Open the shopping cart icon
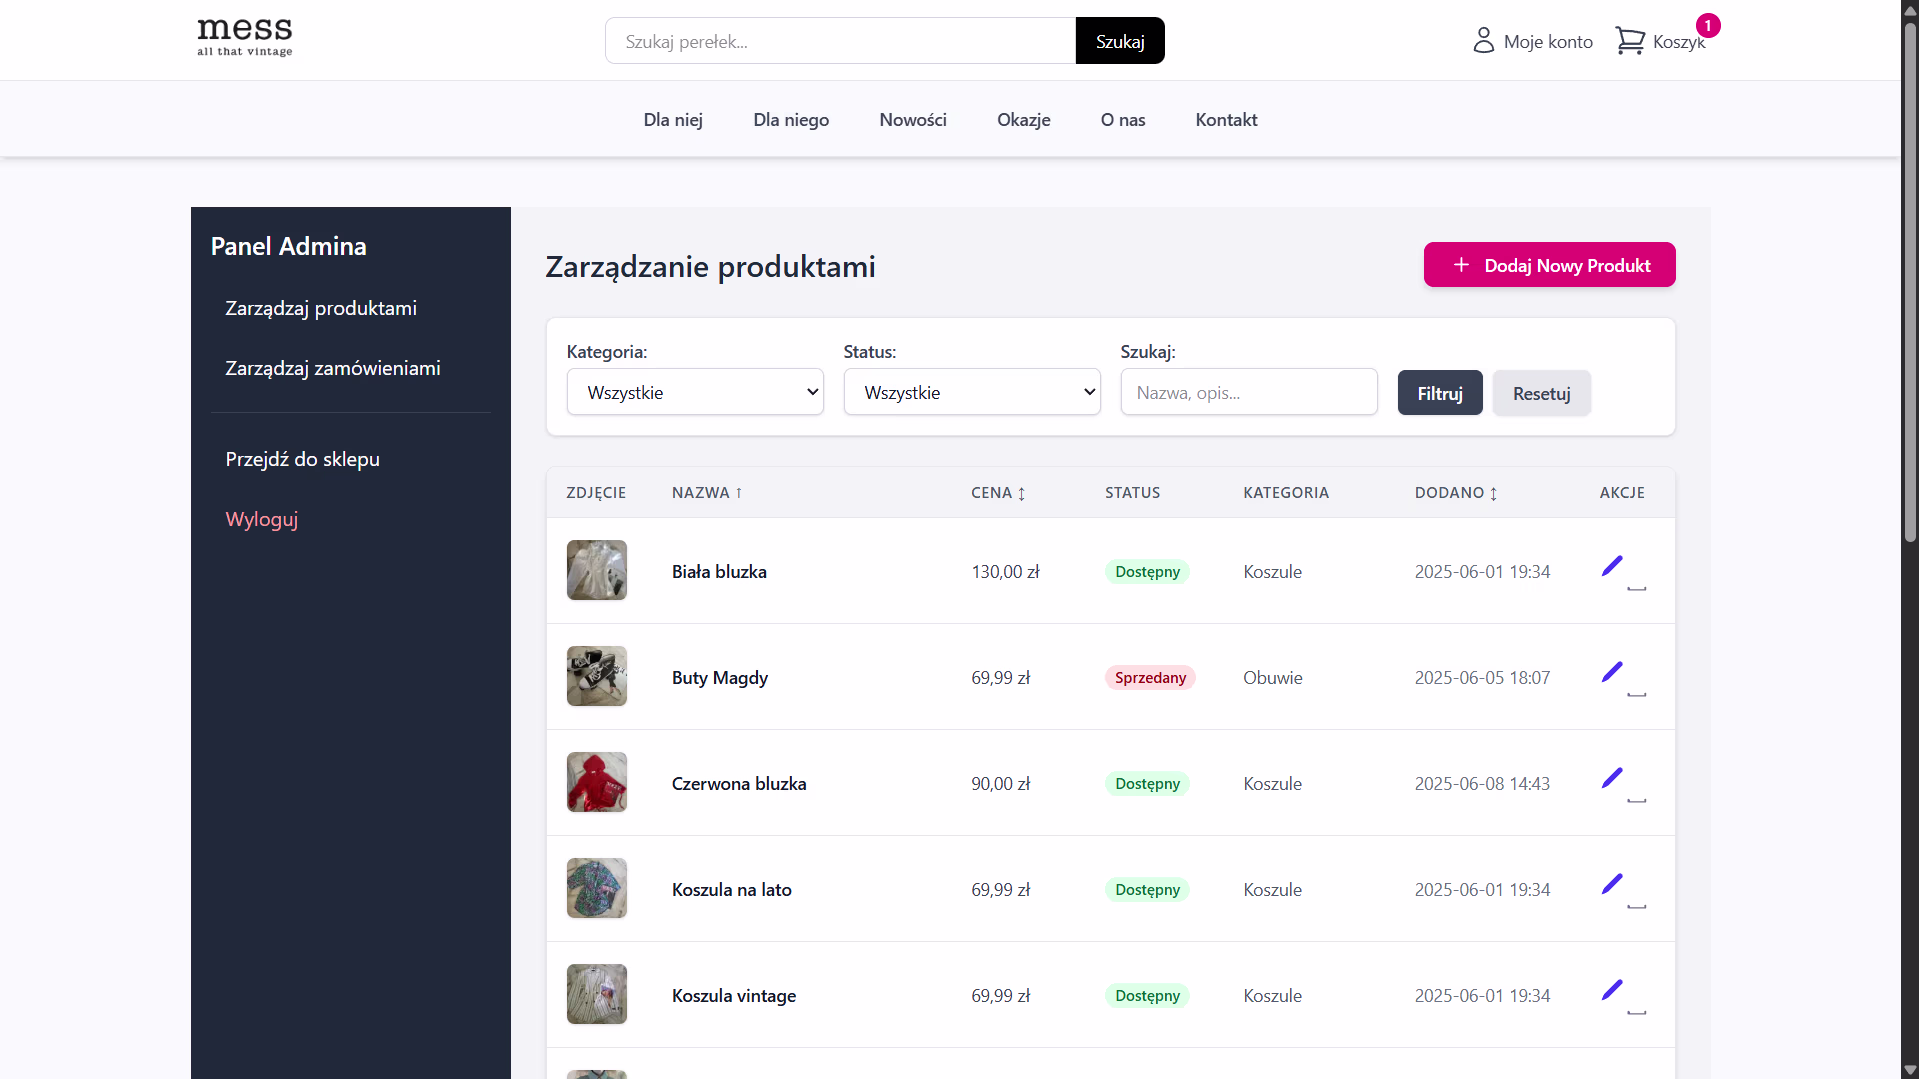 pos(1630,41)
